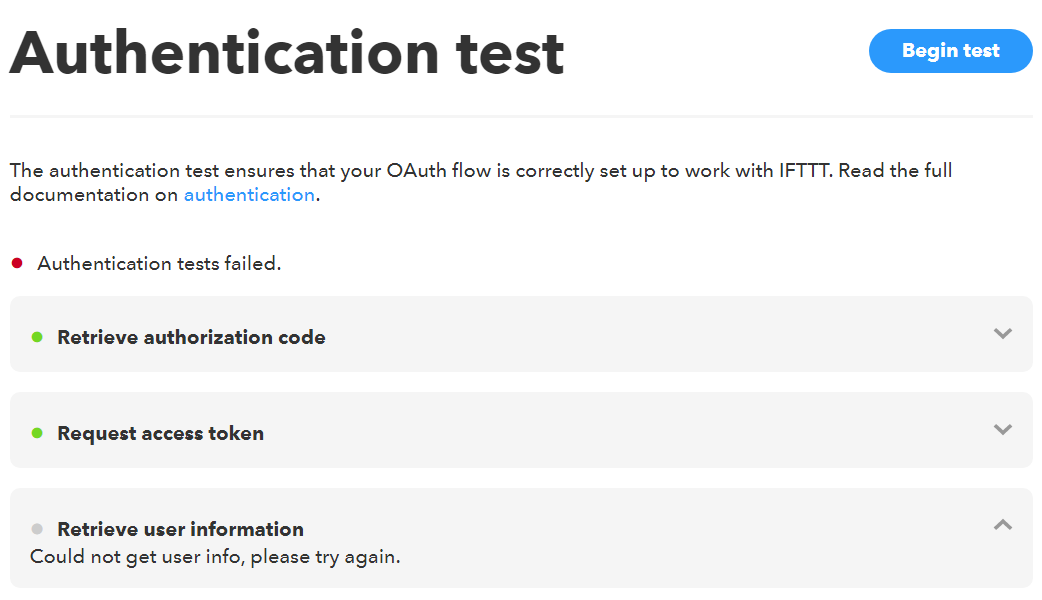The height and width of the screenshot is (600, 1042).
Task: Click green dot beside Request access token
Action: coord(37,433)
